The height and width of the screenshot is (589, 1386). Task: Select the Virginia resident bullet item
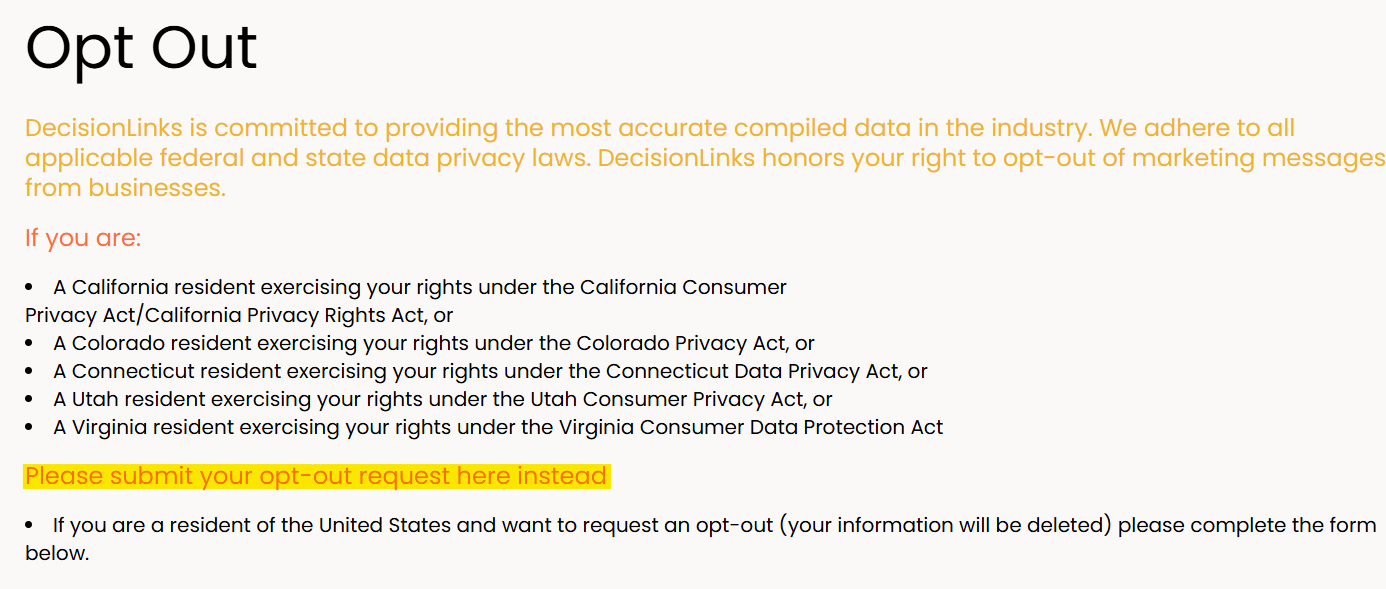pos(498,428)
